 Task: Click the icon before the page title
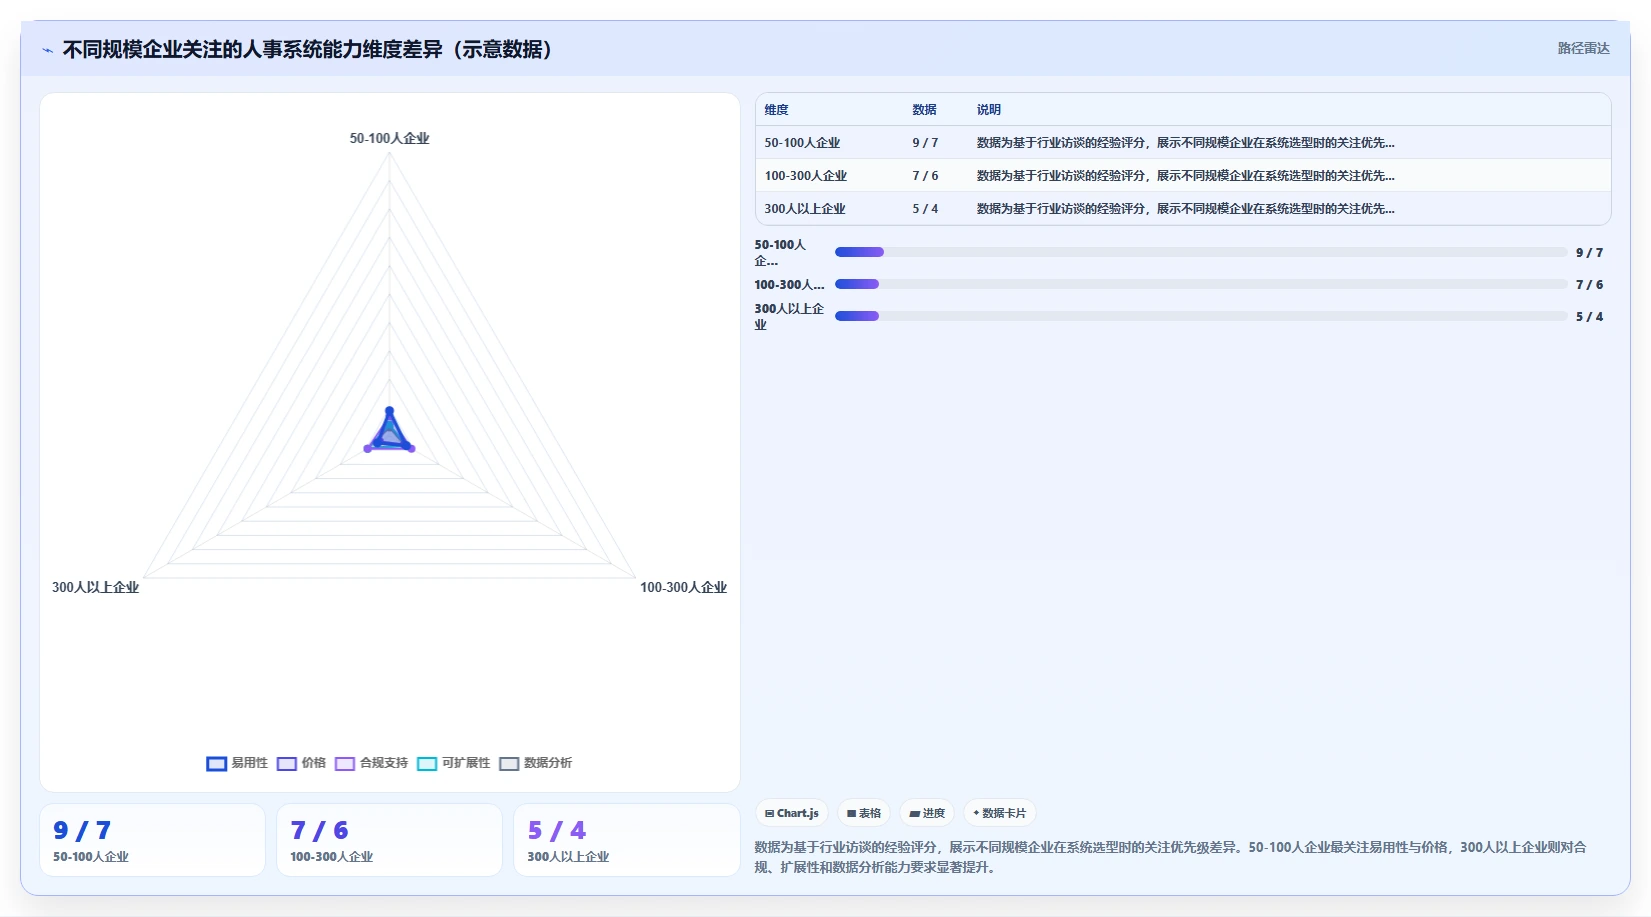point(47,50)
